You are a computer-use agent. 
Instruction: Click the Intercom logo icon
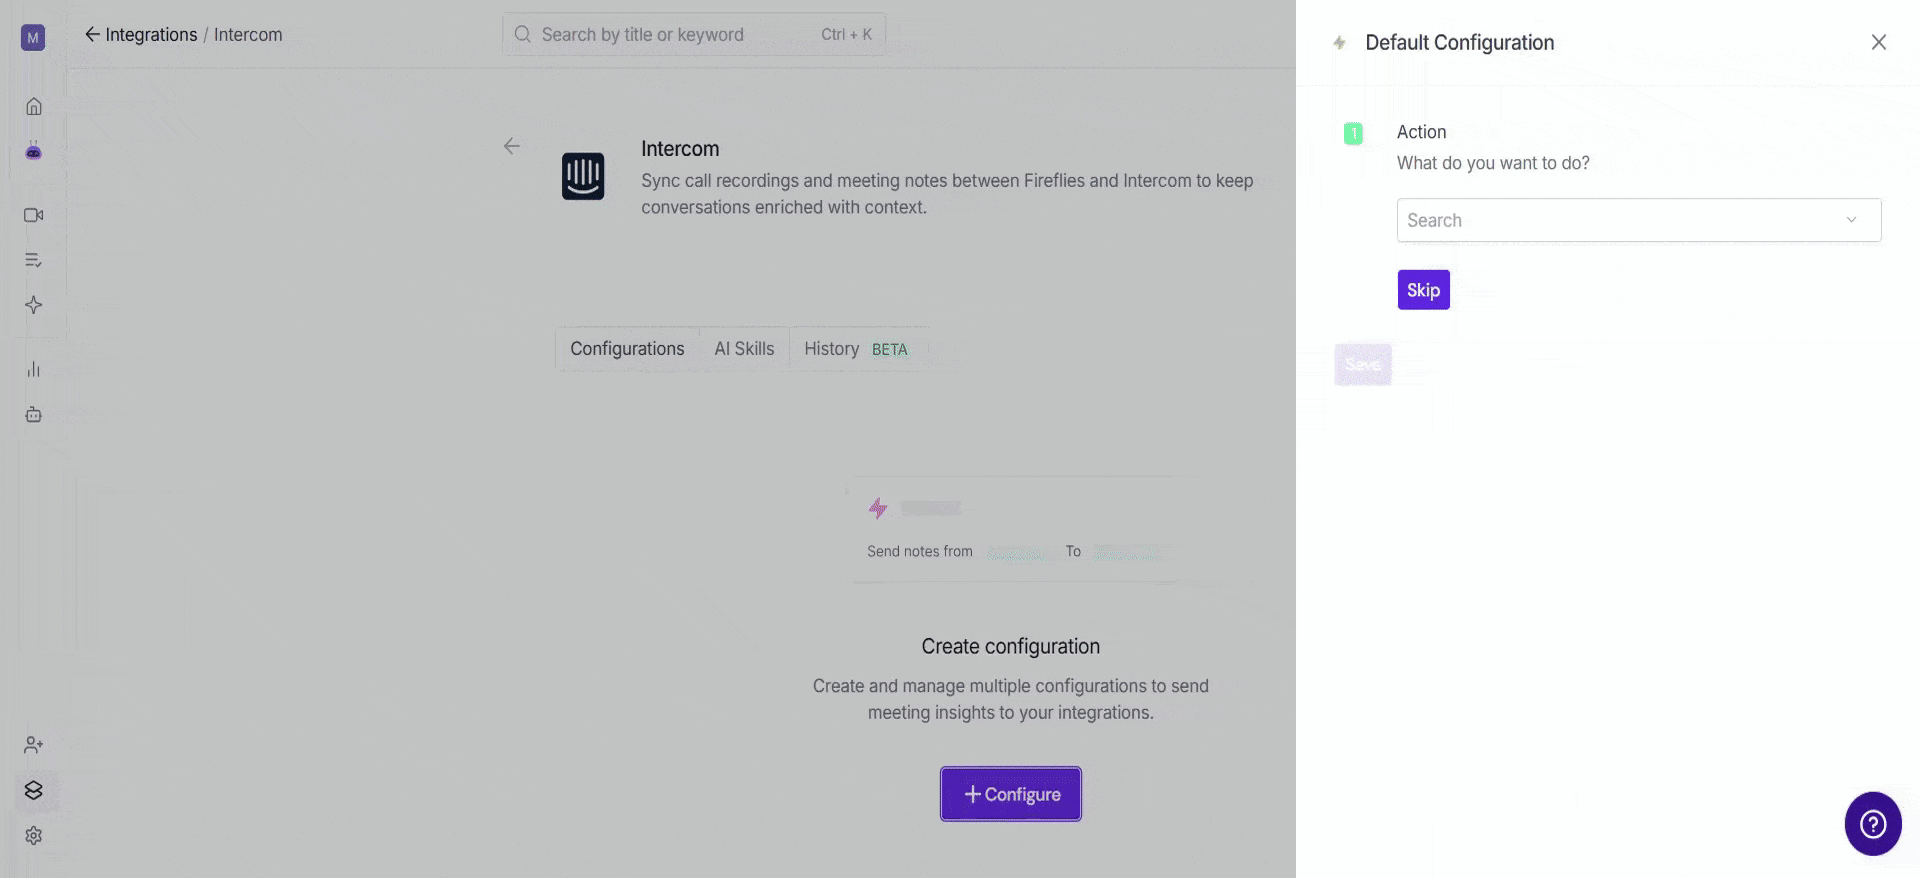pos(583,176)
